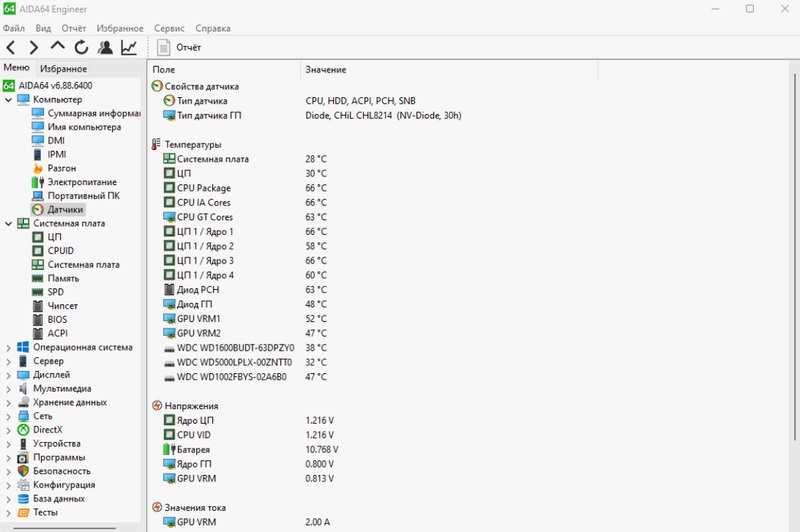The image size is (800, 532).
Task: Collapse the Системная плата tree node
Action: point(8,223)
